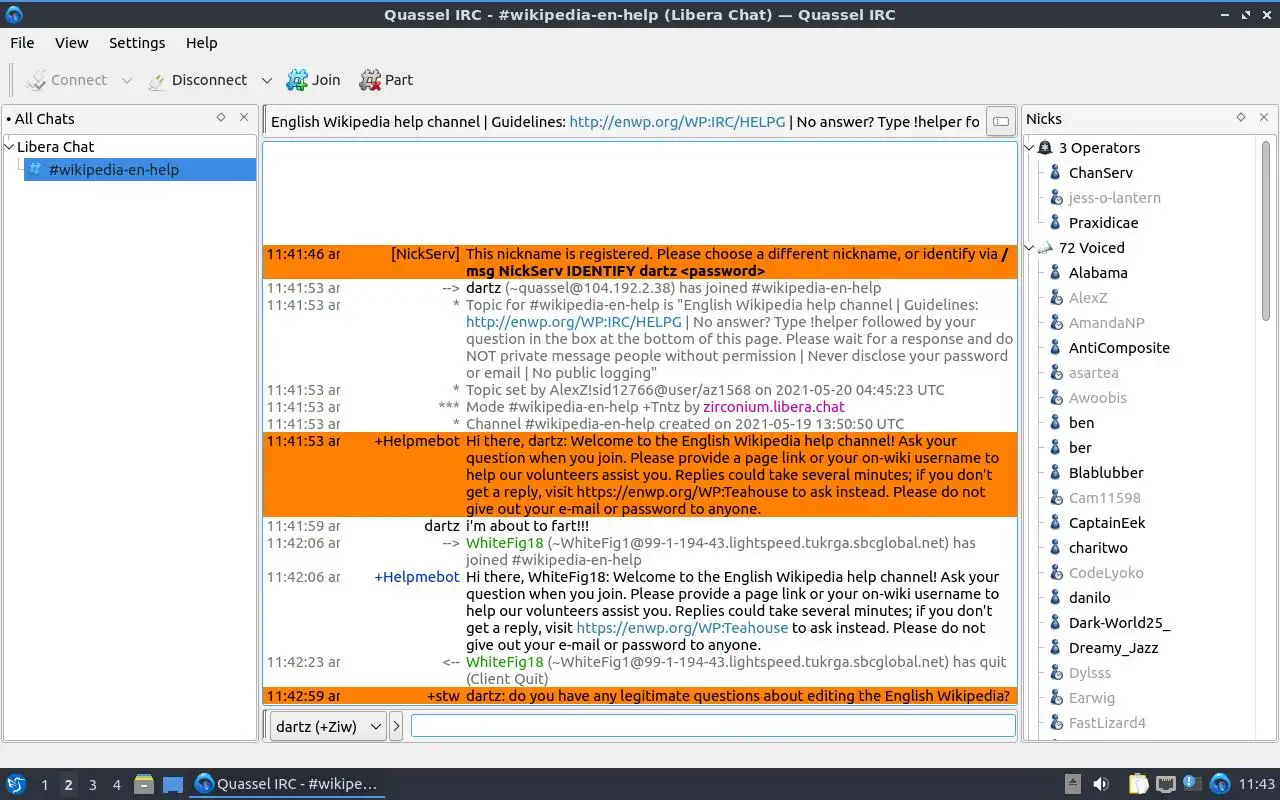Viewport: 1280px width, 800px height.
Task: Click WhiteFig18 nick in the quit message
Action: point(504,662)
